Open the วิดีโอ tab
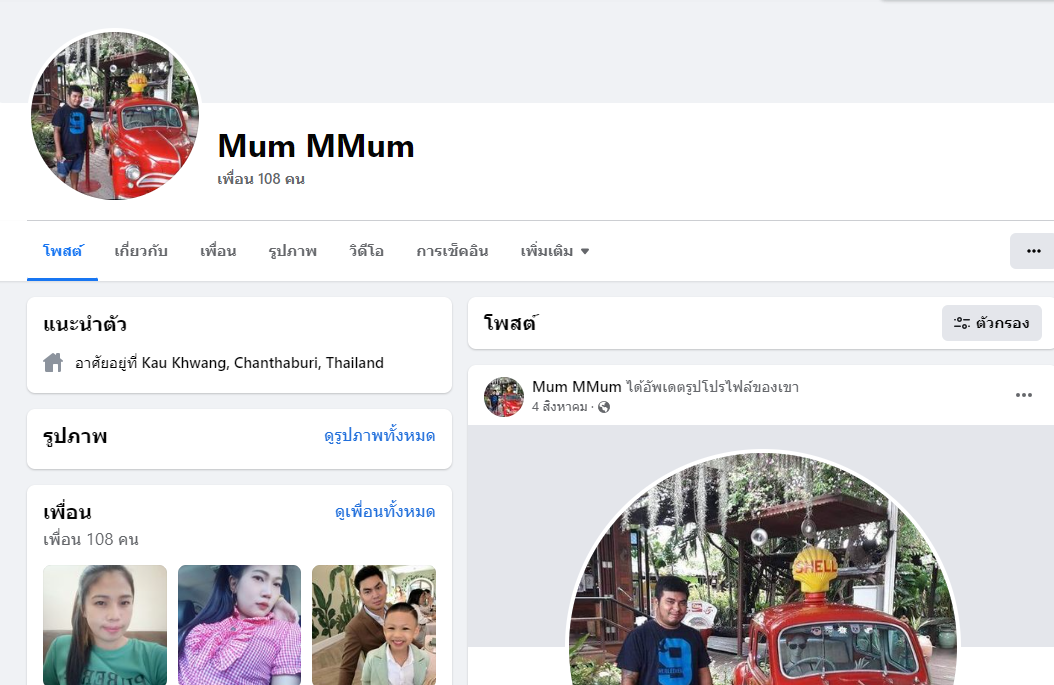This screenshot has width=1054, height=685. pyautogui.click(x=366, y=251)
